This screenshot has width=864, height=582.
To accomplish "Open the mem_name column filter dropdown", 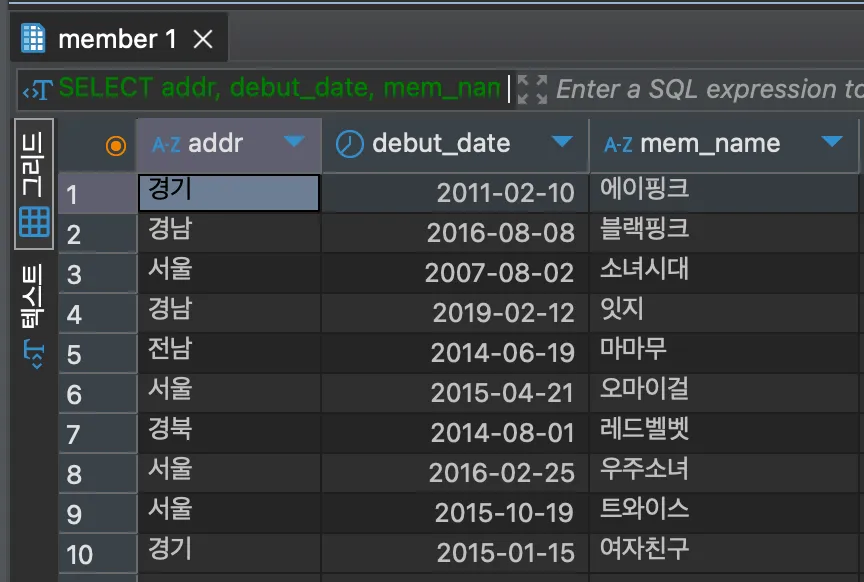I will [x=831, y=142].
